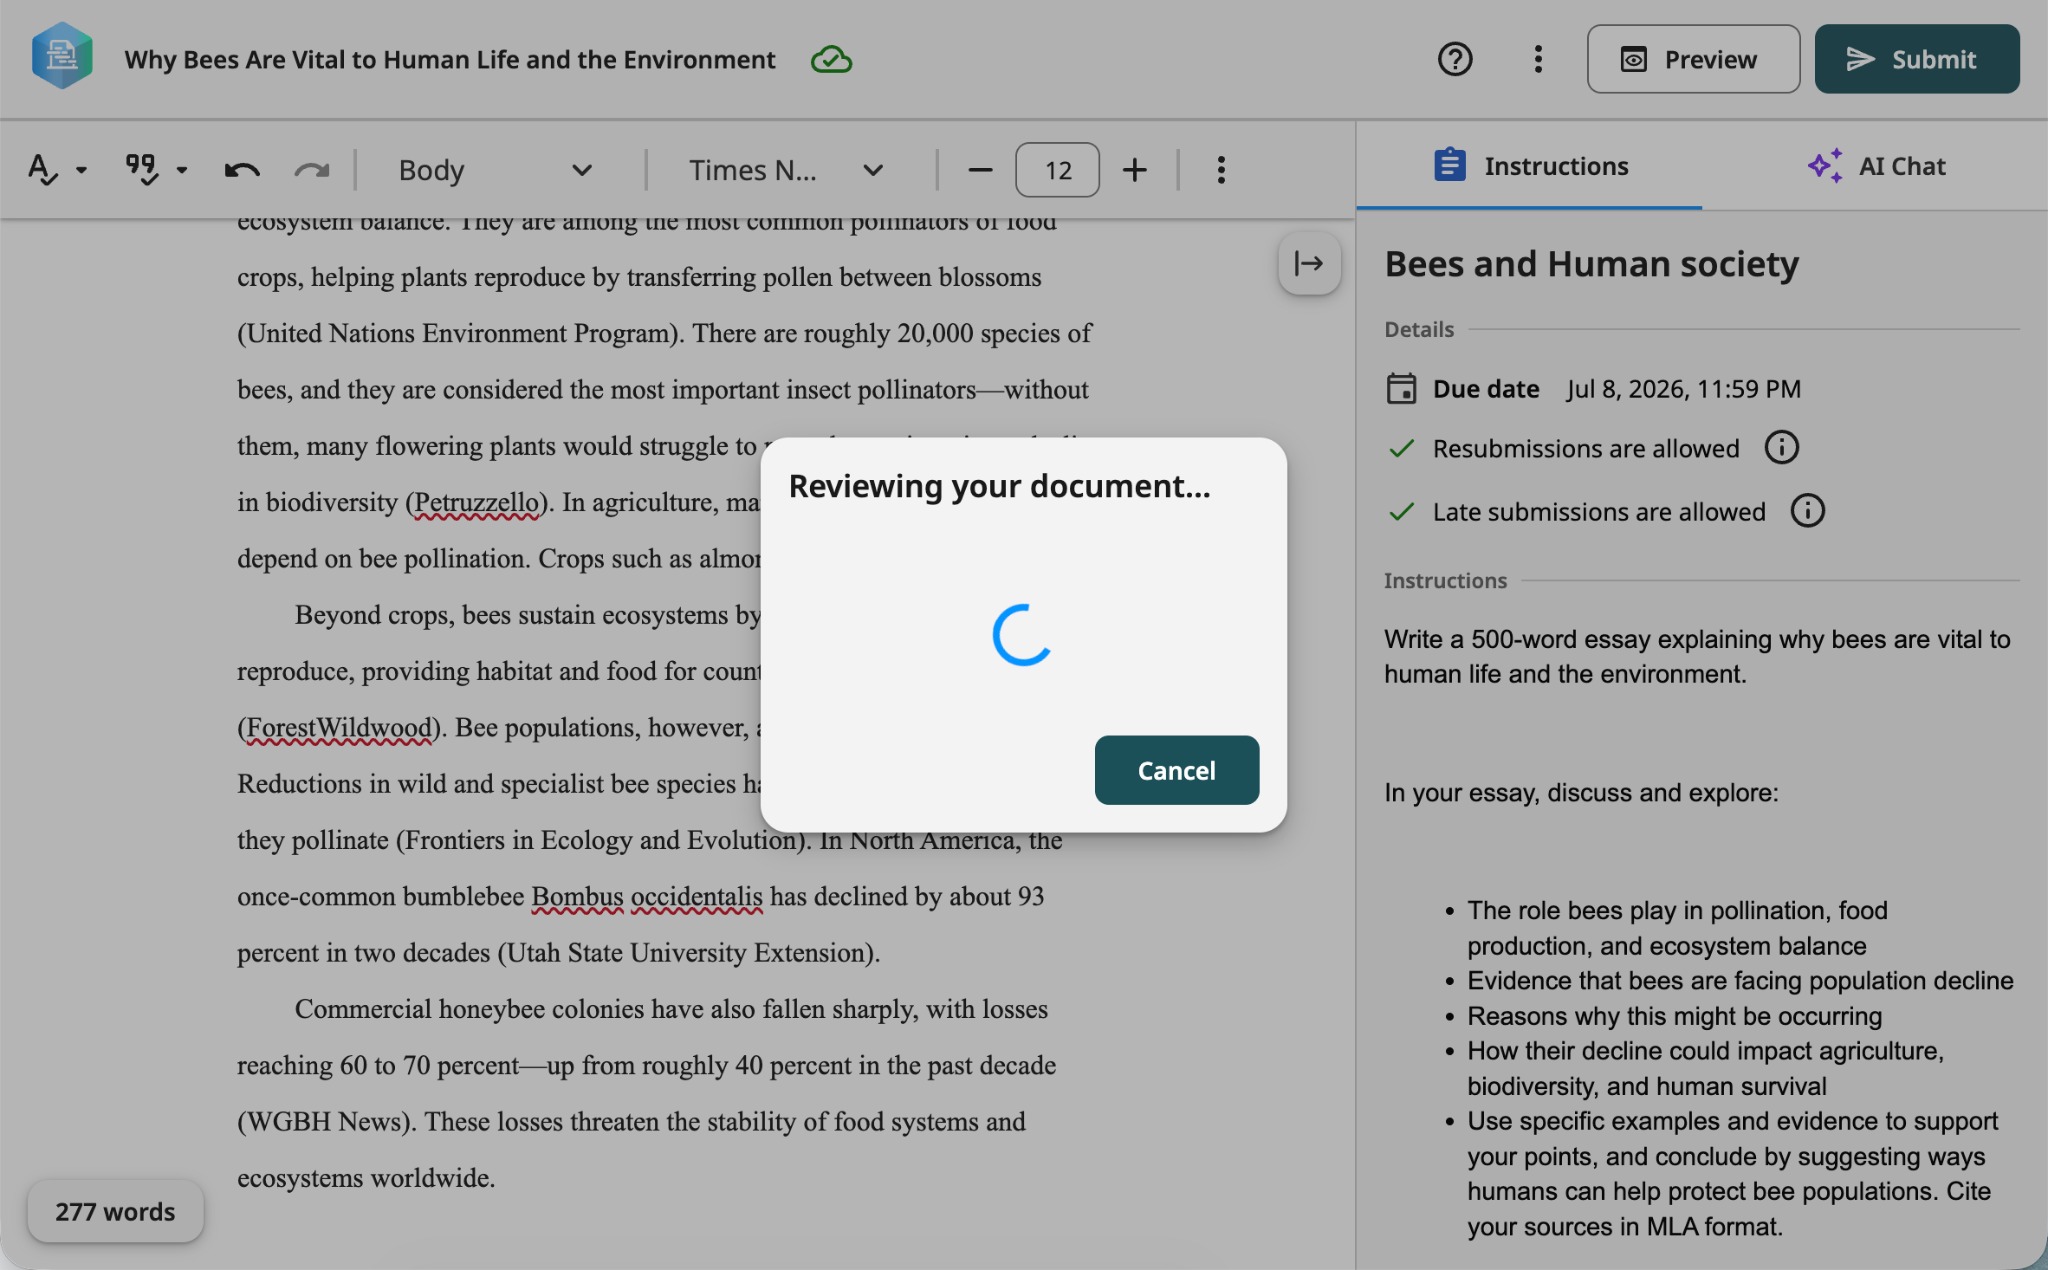Click the Instructions clipboard icon

tap(1449, 165)
